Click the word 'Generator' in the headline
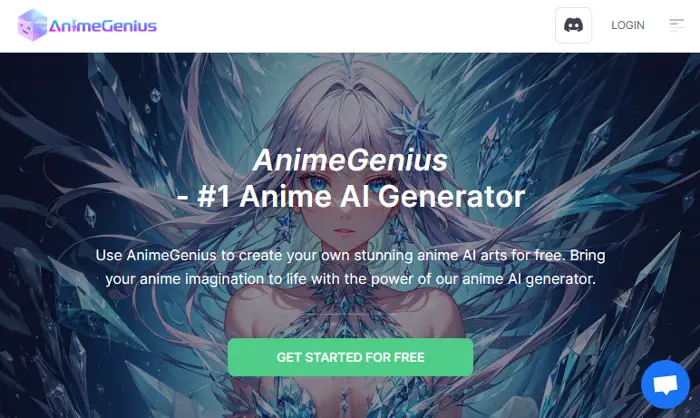 click(452, 196)
